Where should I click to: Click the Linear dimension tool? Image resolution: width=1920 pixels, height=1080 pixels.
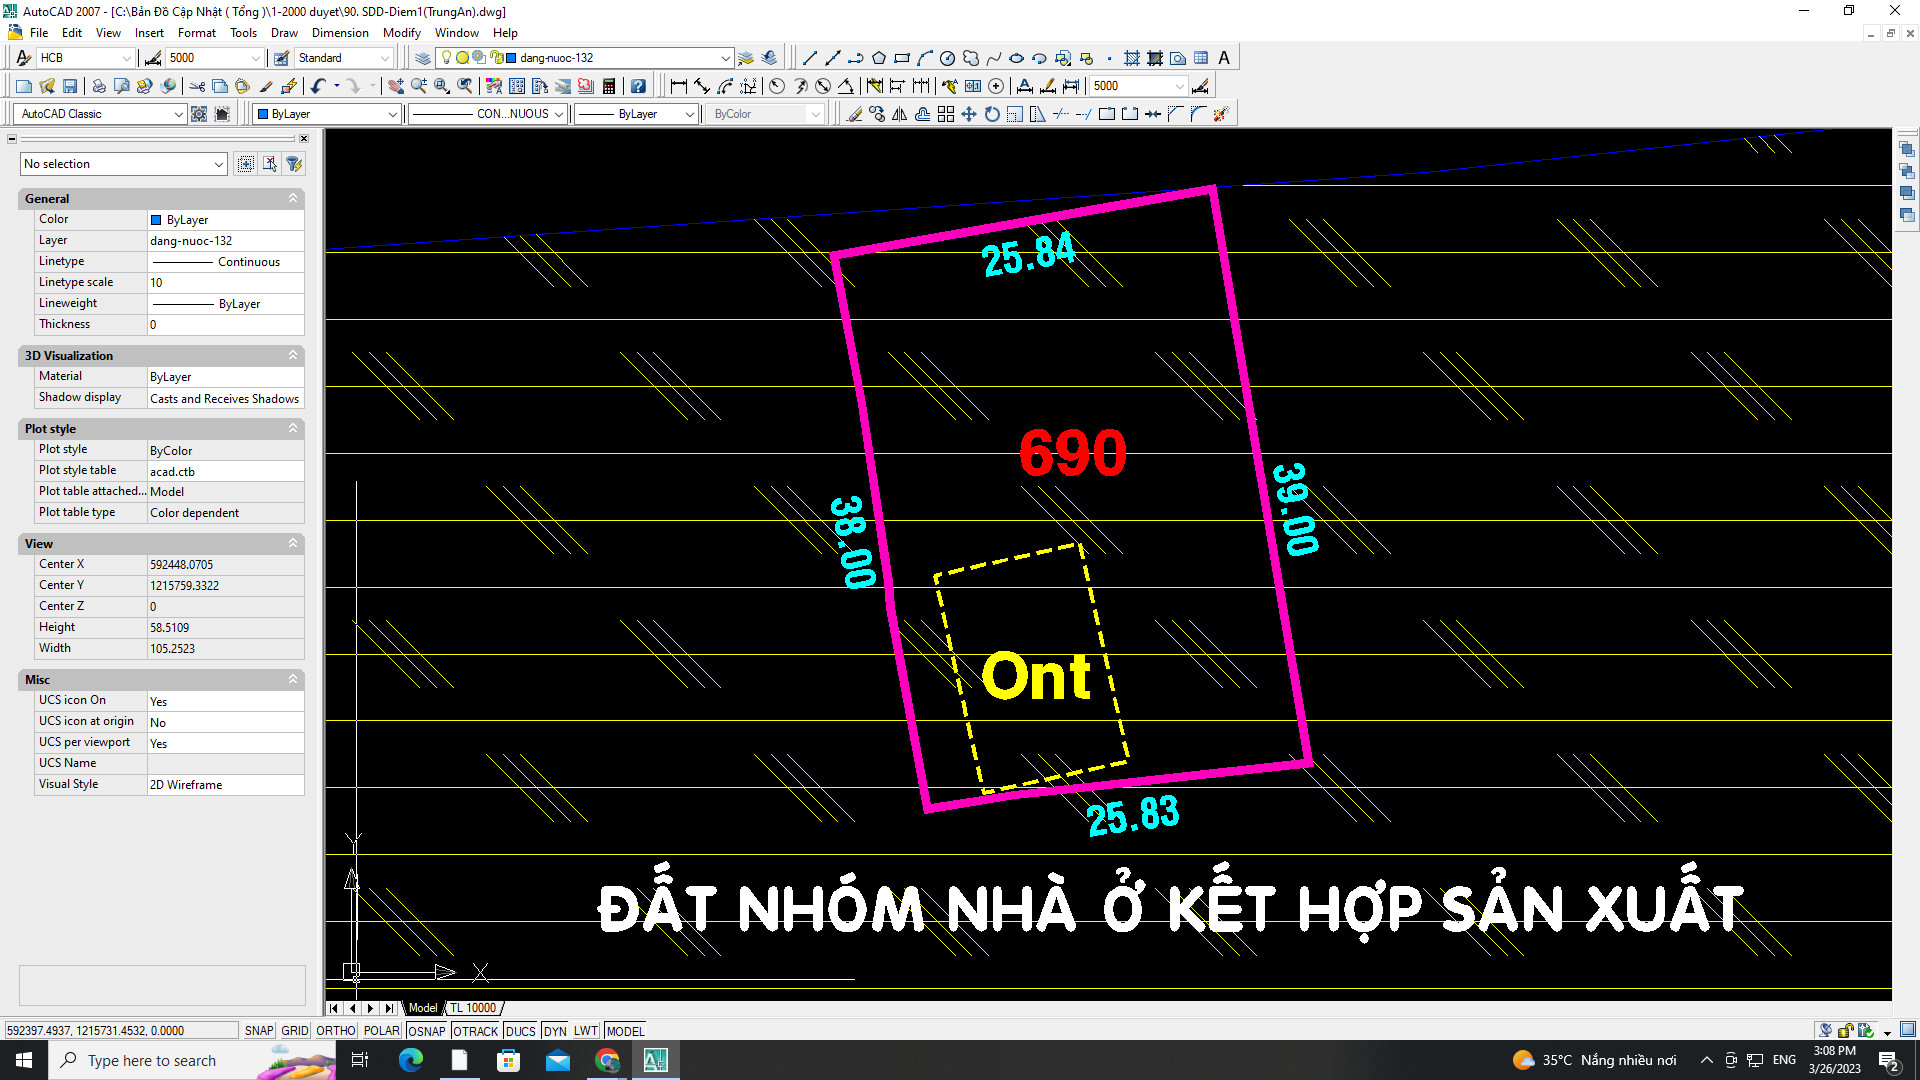[x=679, y=86]
